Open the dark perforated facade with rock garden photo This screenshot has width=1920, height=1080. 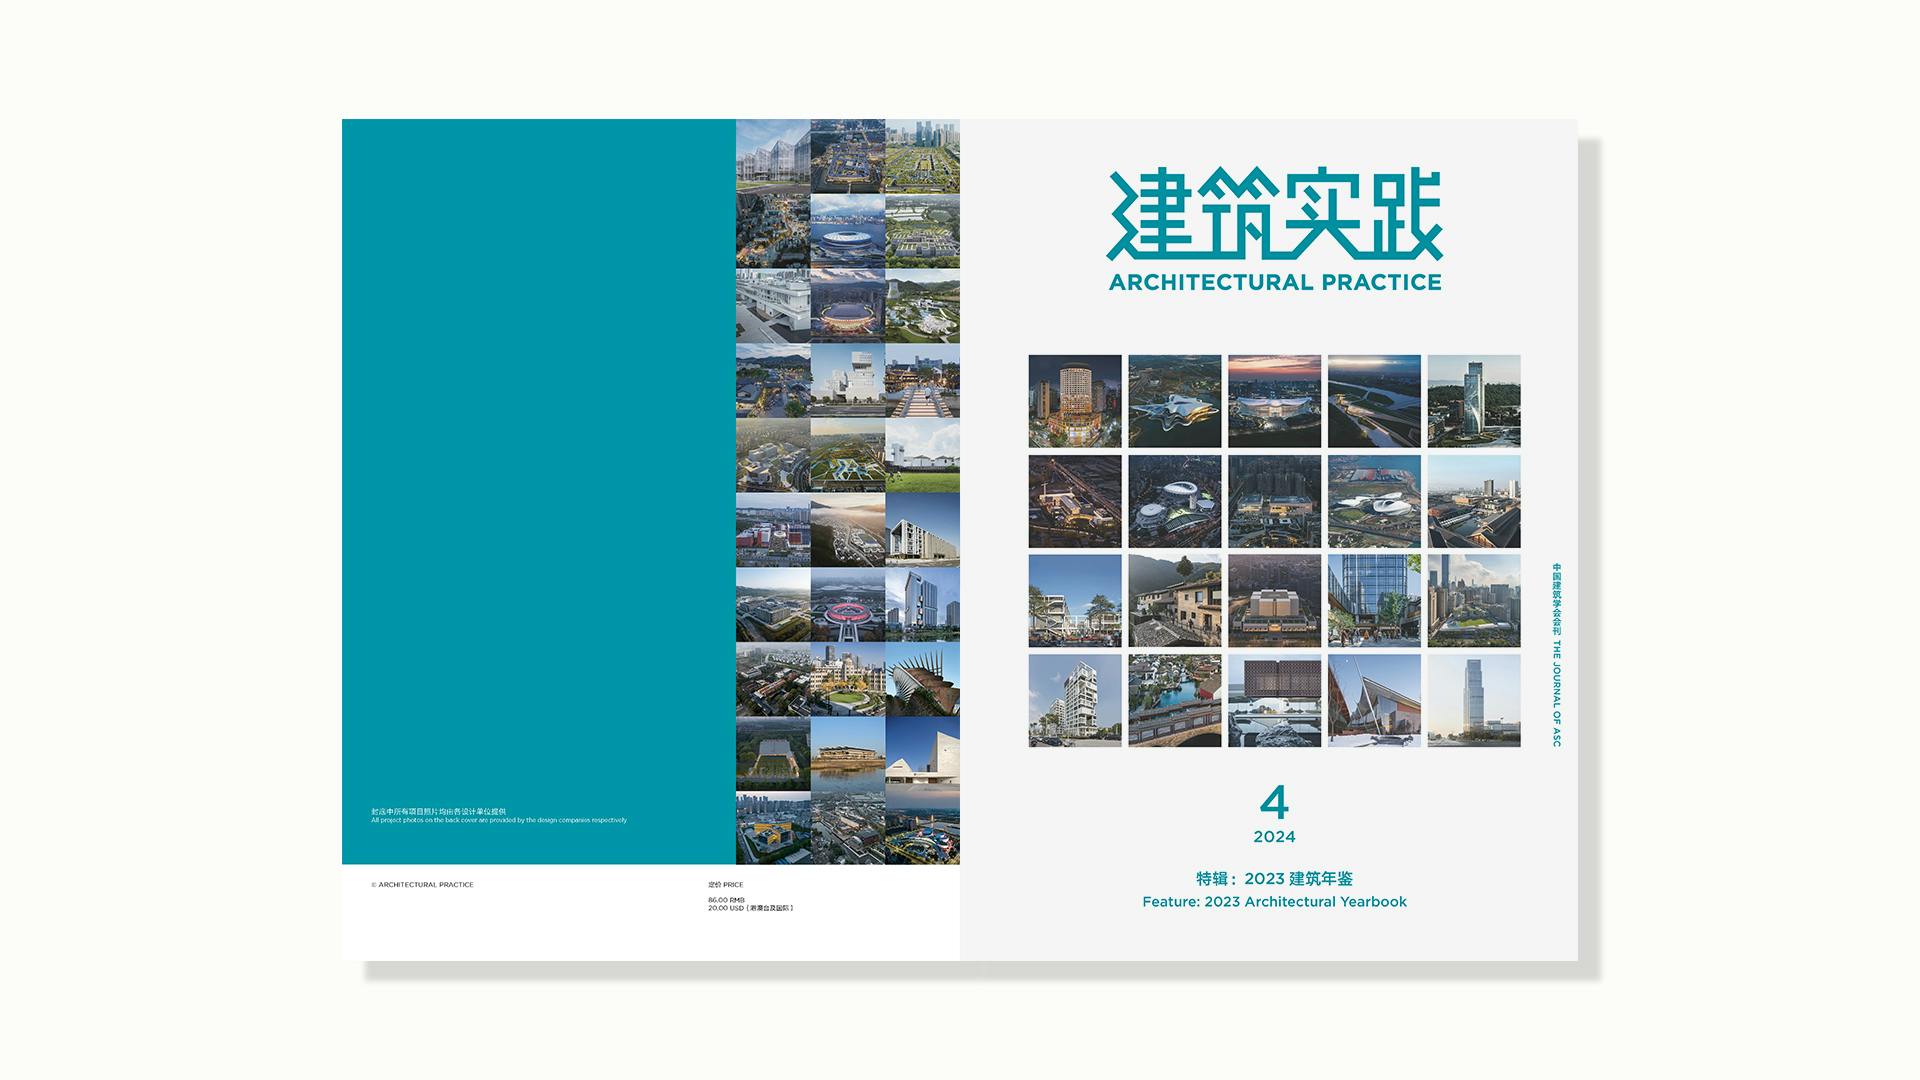tap(1274, 701)
